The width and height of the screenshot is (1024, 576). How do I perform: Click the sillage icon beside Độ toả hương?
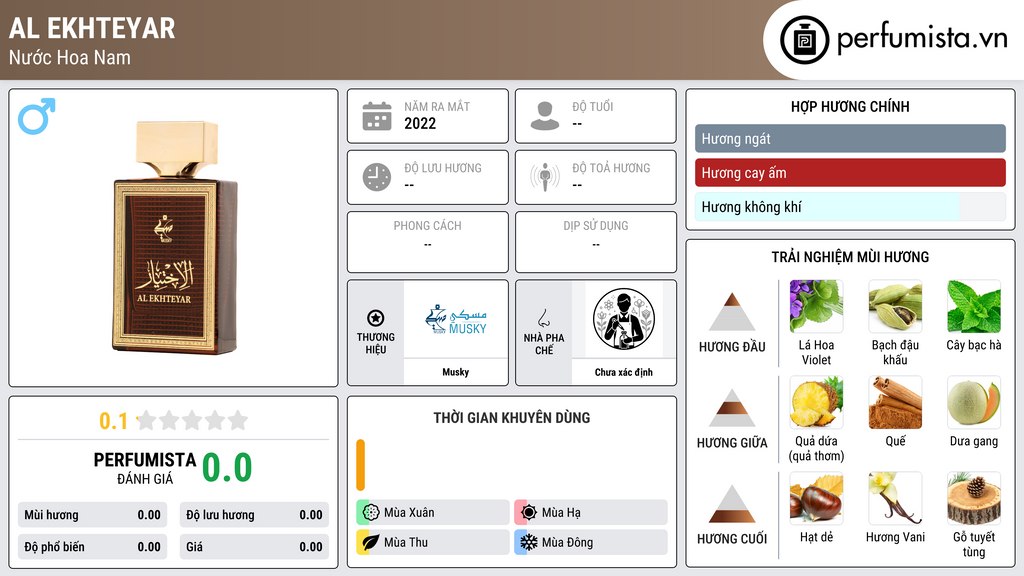pyautogui.click(x=545, y=177)
